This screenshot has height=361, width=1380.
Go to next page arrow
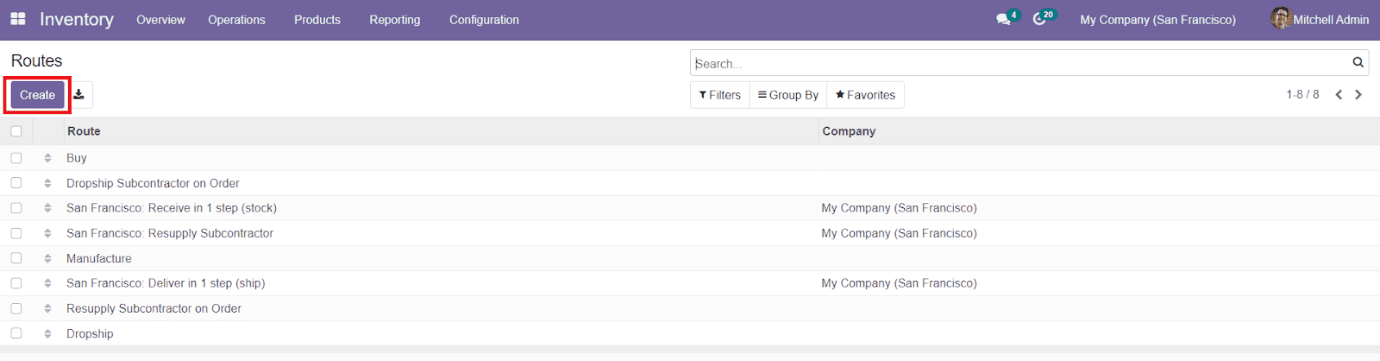coord(1358,95)
